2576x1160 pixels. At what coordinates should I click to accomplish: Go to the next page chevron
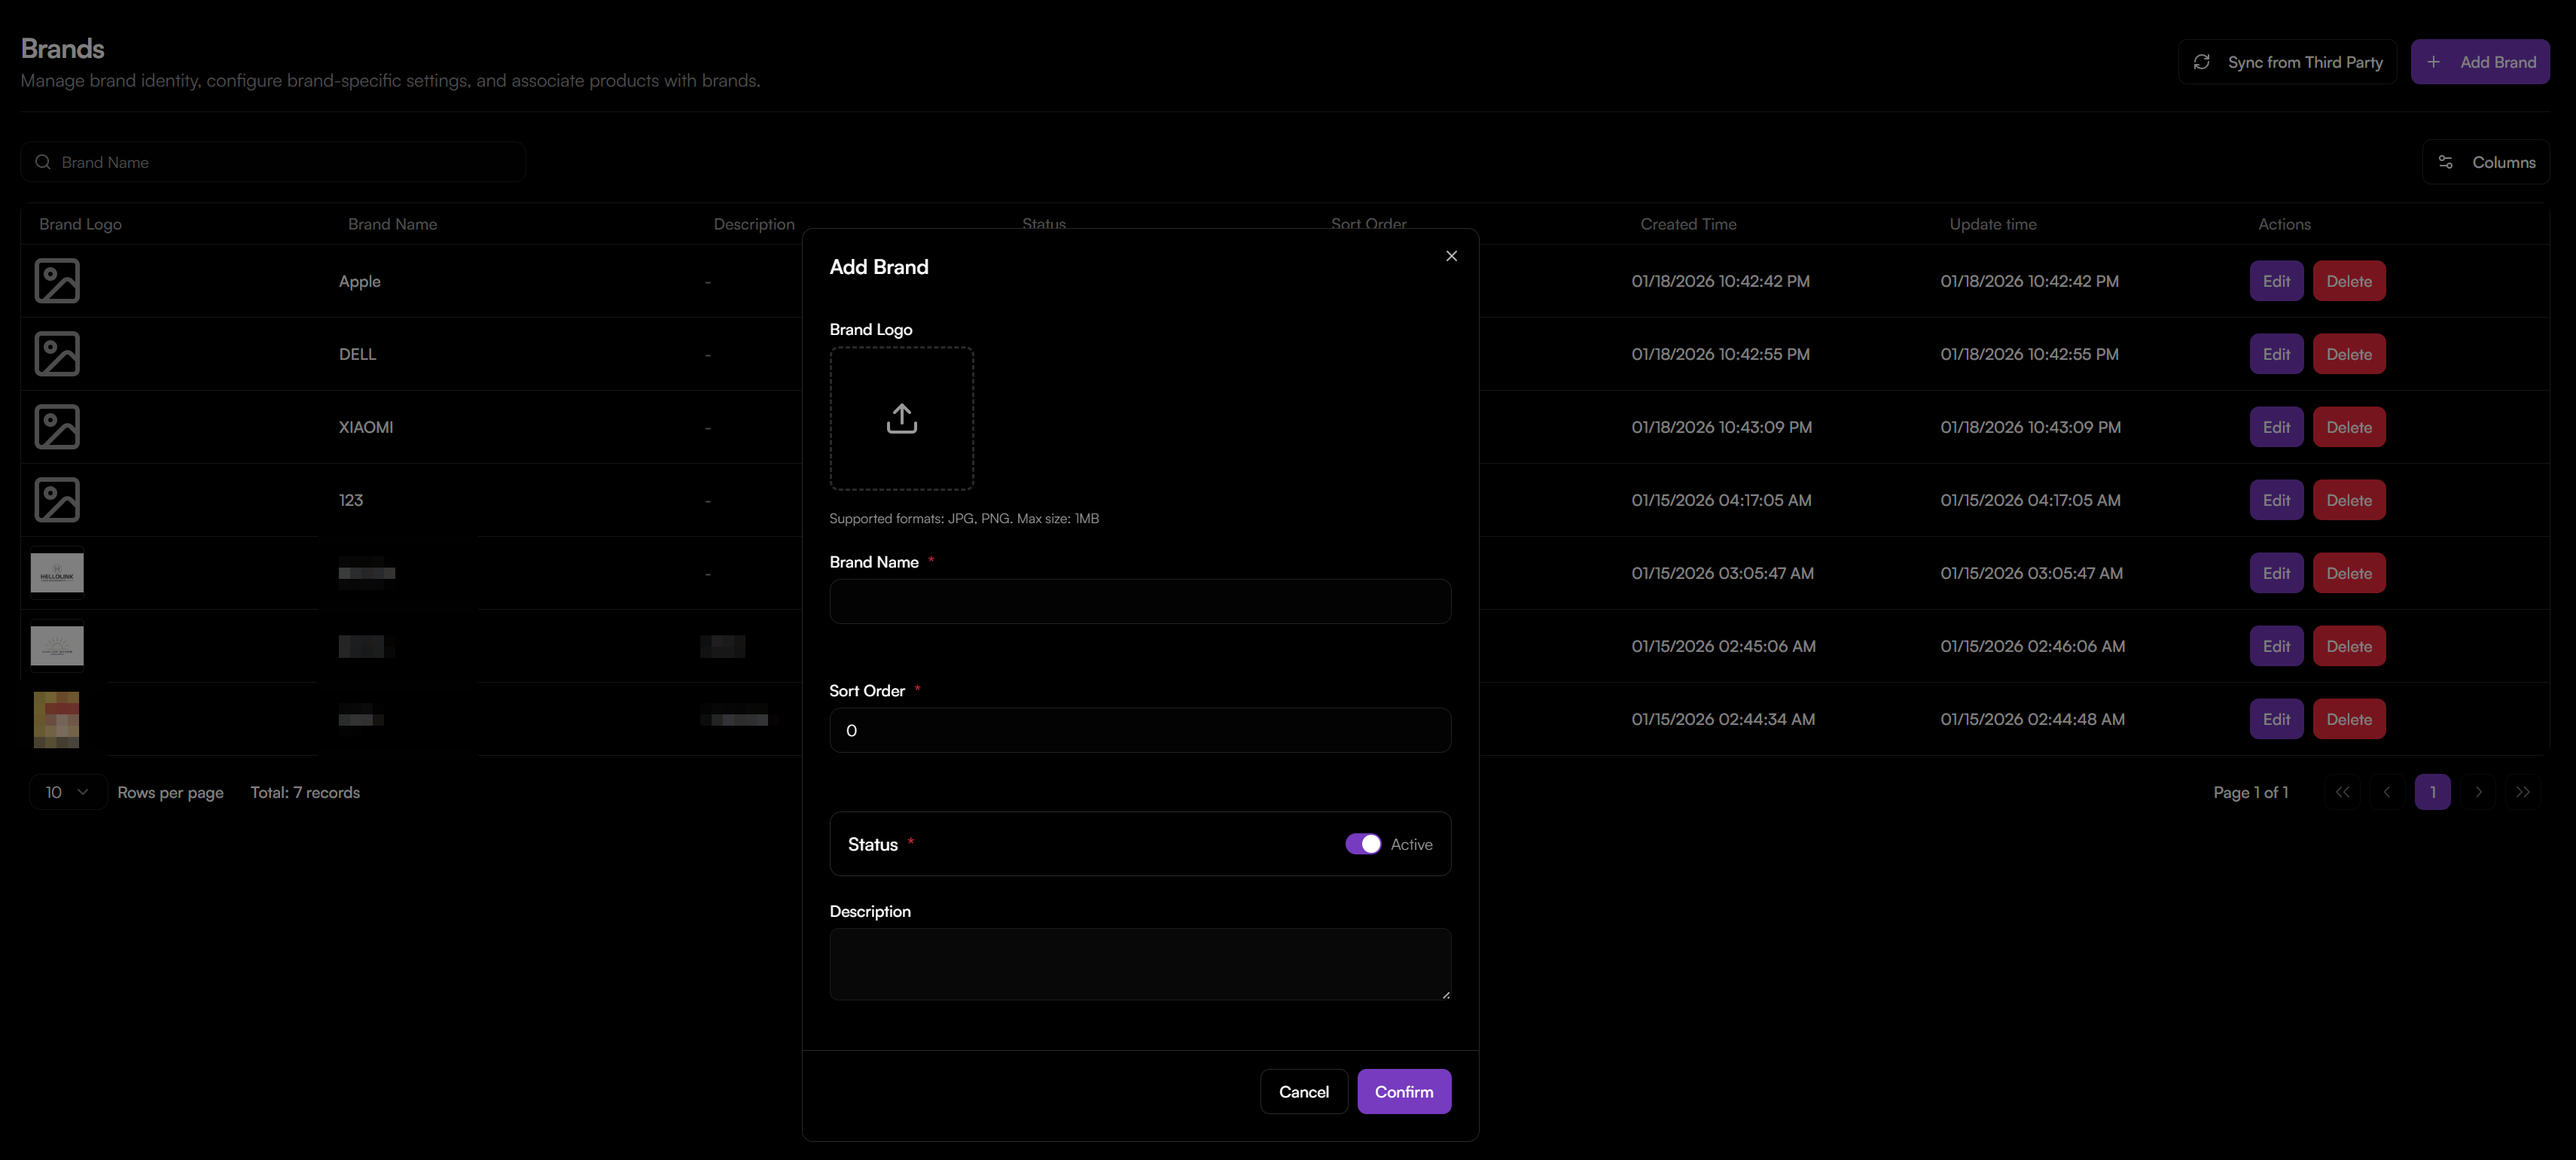[2478, 792]
